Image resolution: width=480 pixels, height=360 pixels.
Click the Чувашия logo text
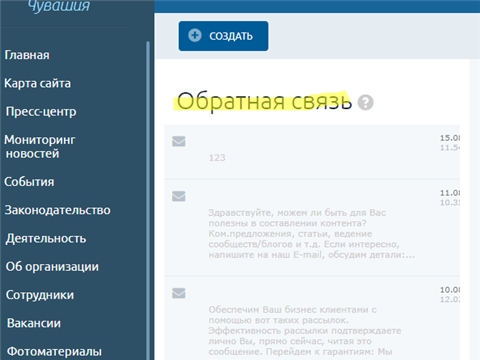[59, 6]
